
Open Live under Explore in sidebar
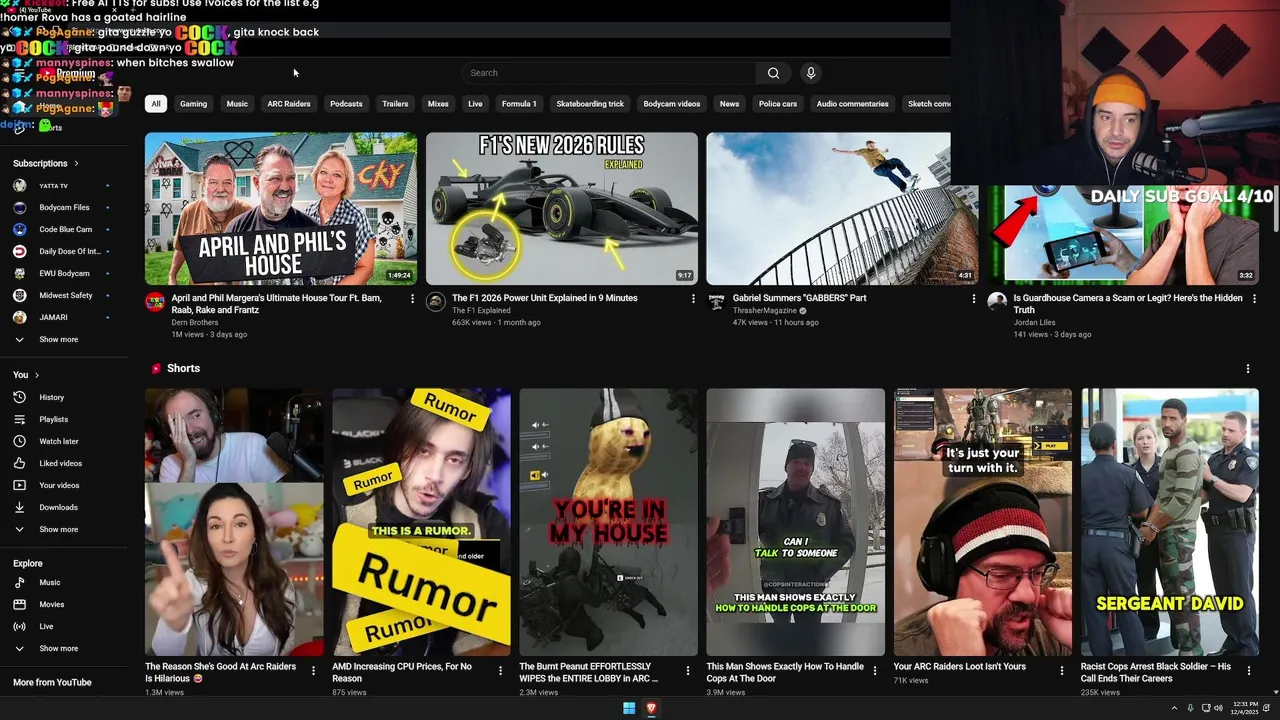point(46,626)
